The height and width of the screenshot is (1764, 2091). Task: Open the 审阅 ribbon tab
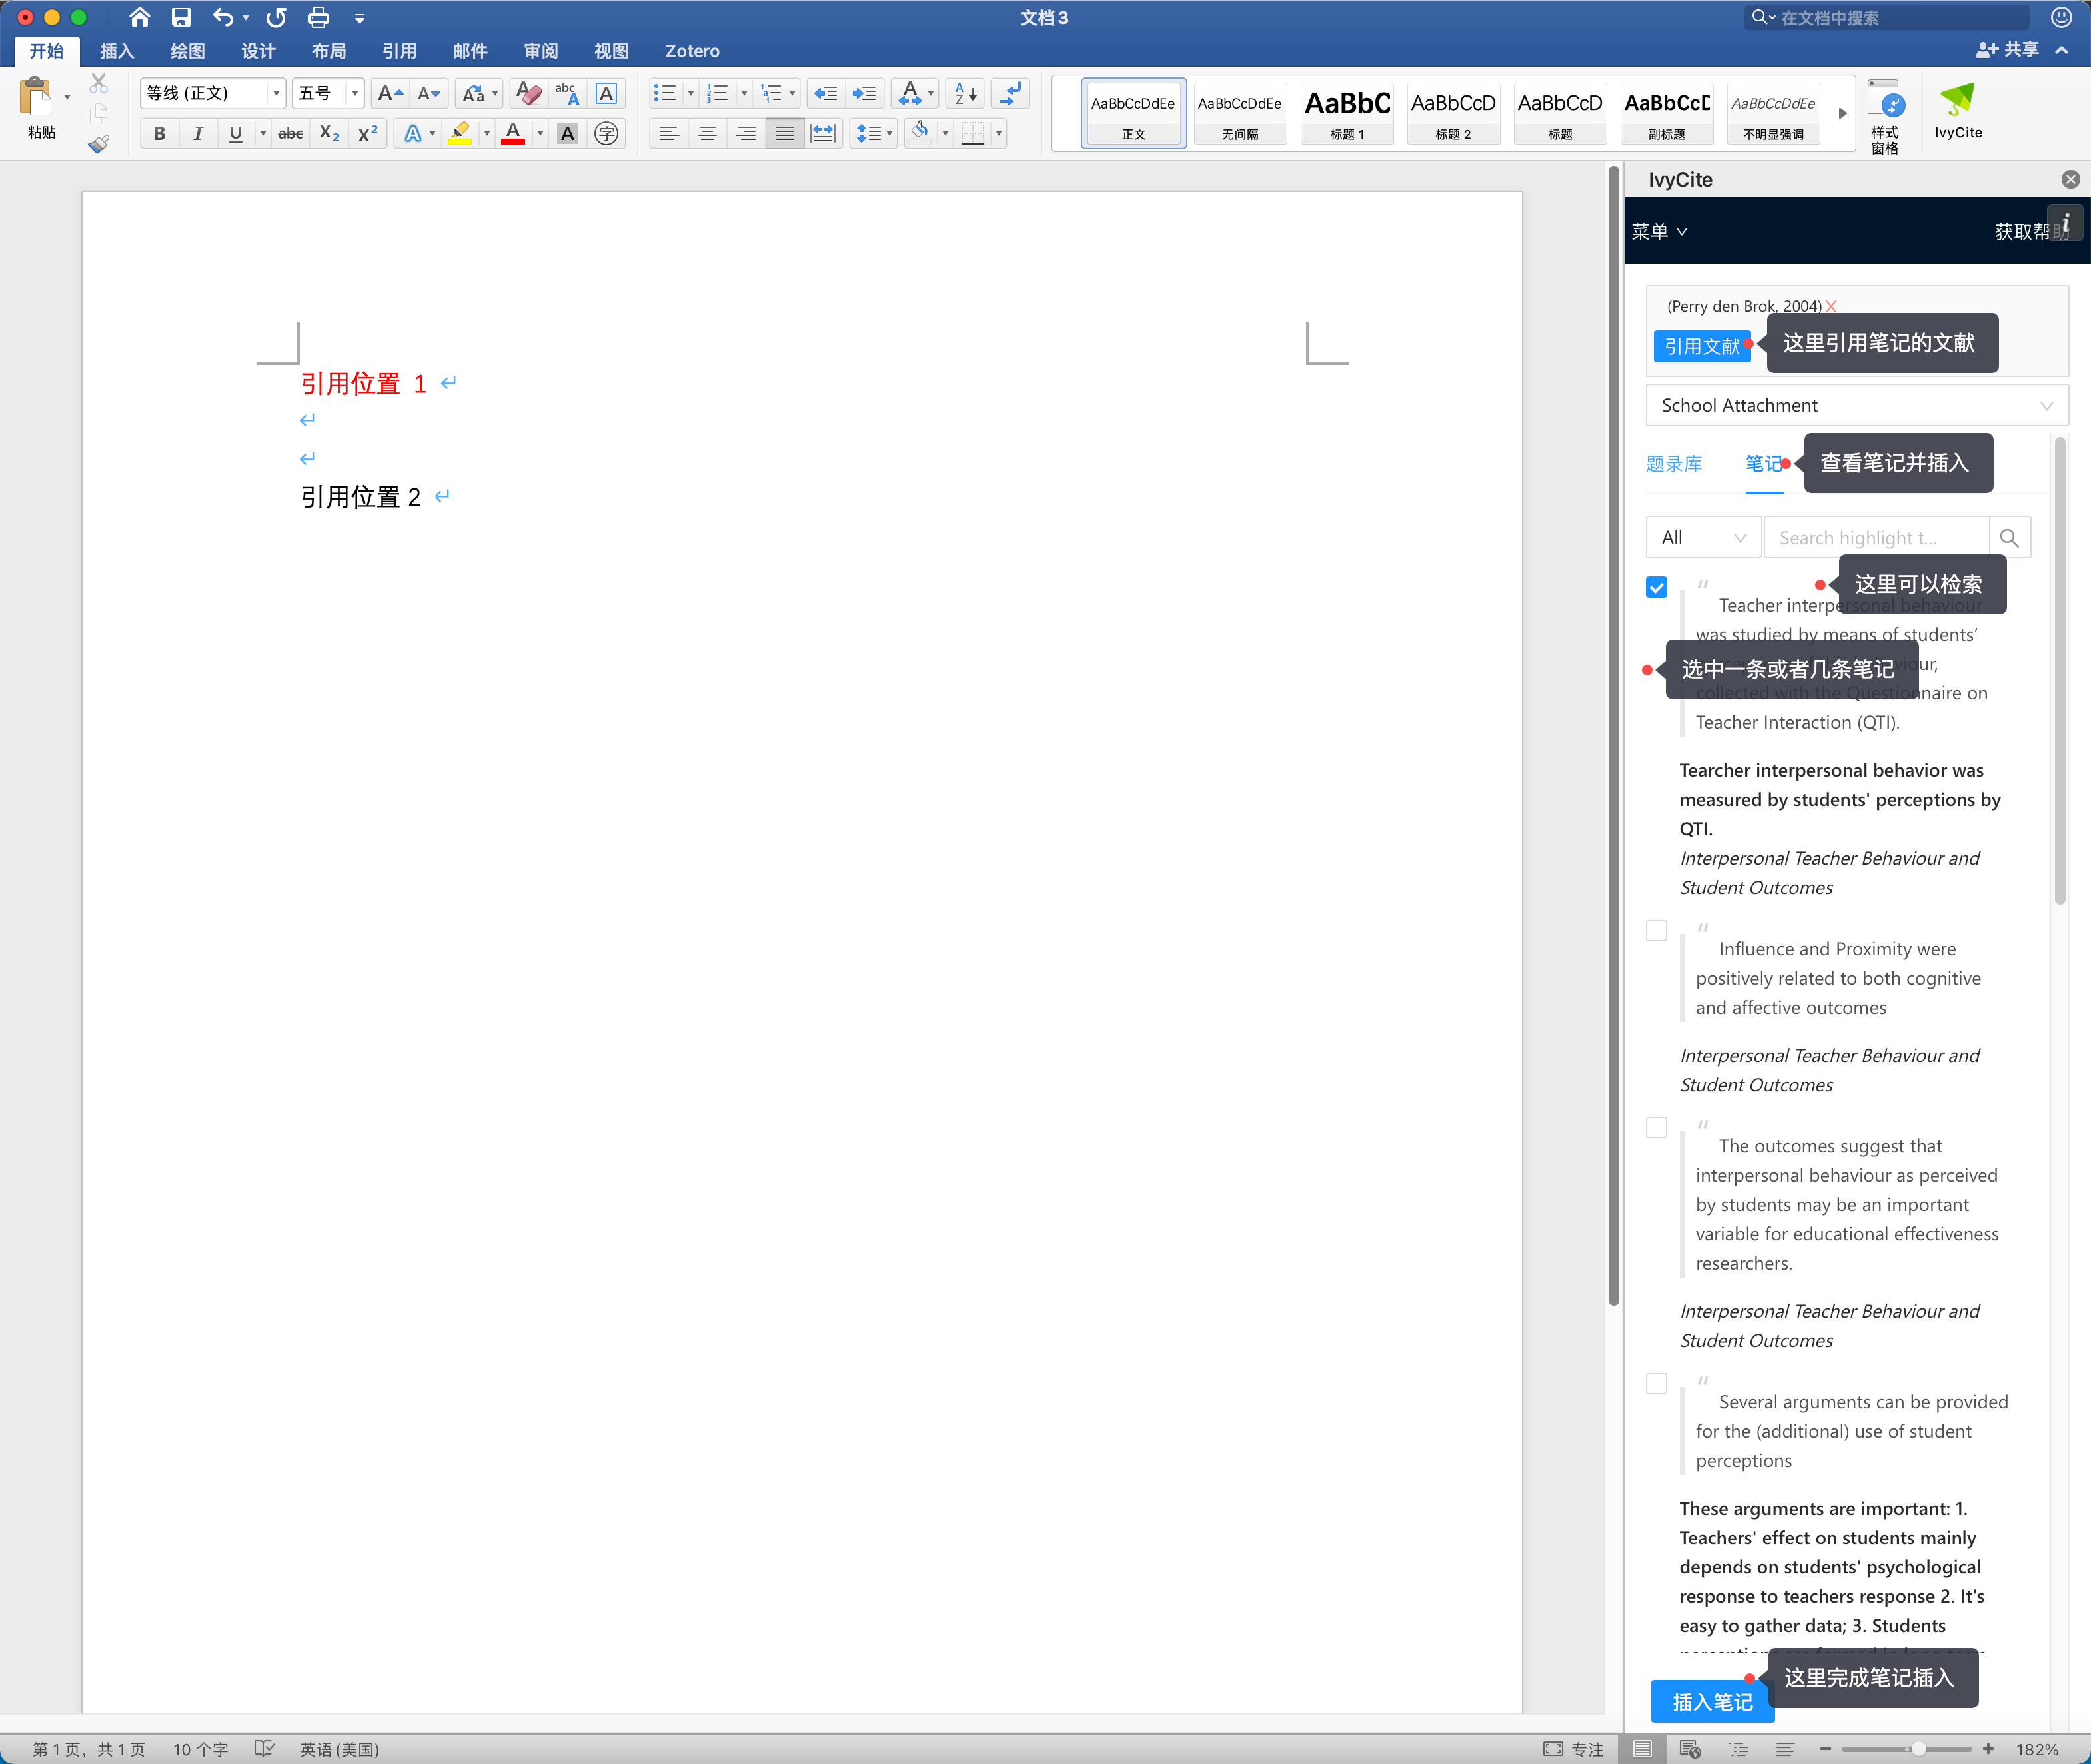click(x=541, y=51)
